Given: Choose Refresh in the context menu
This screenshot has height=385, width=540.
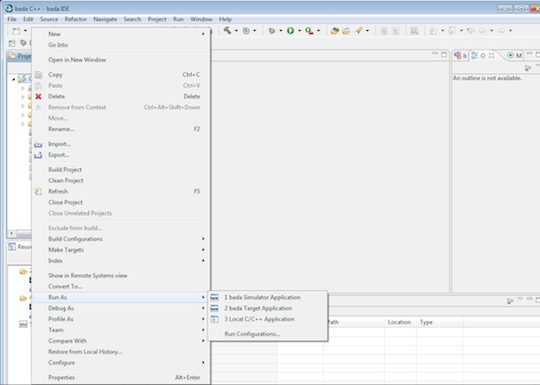Looking at the screenshot, I should tap(121, 191).
